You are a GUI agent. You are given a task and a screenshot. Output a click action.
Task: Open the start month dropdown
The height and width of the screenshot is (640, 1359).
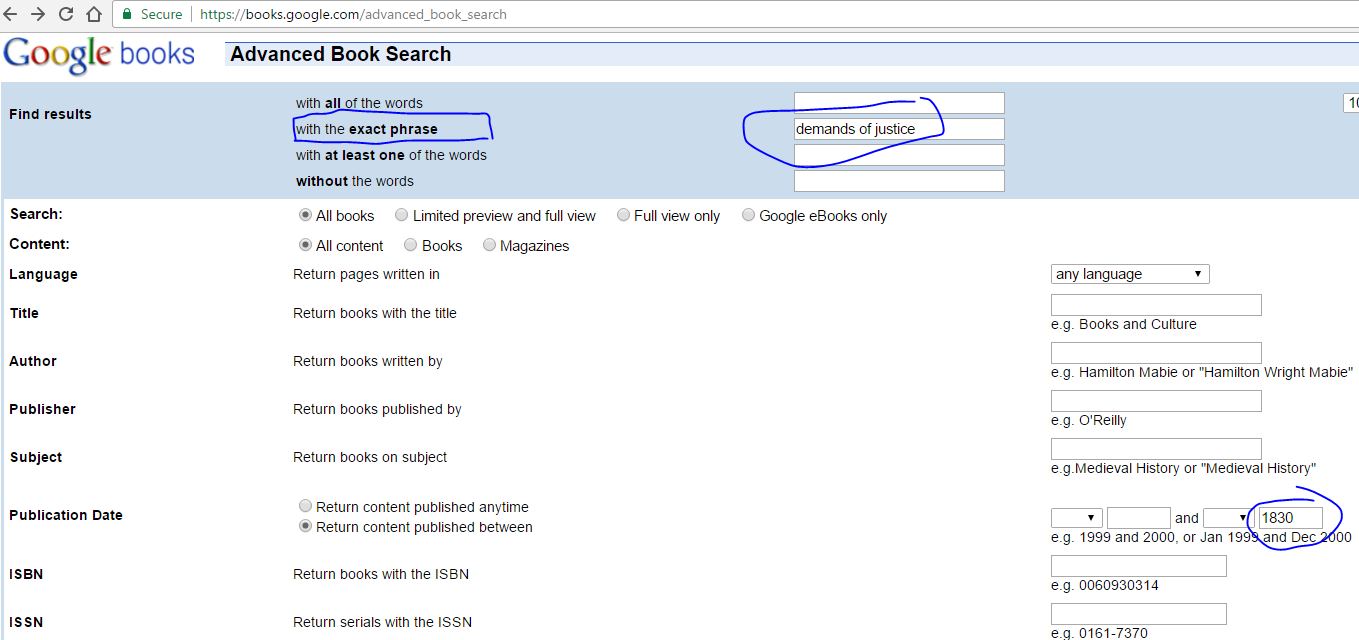click(x=1077, y=518)
